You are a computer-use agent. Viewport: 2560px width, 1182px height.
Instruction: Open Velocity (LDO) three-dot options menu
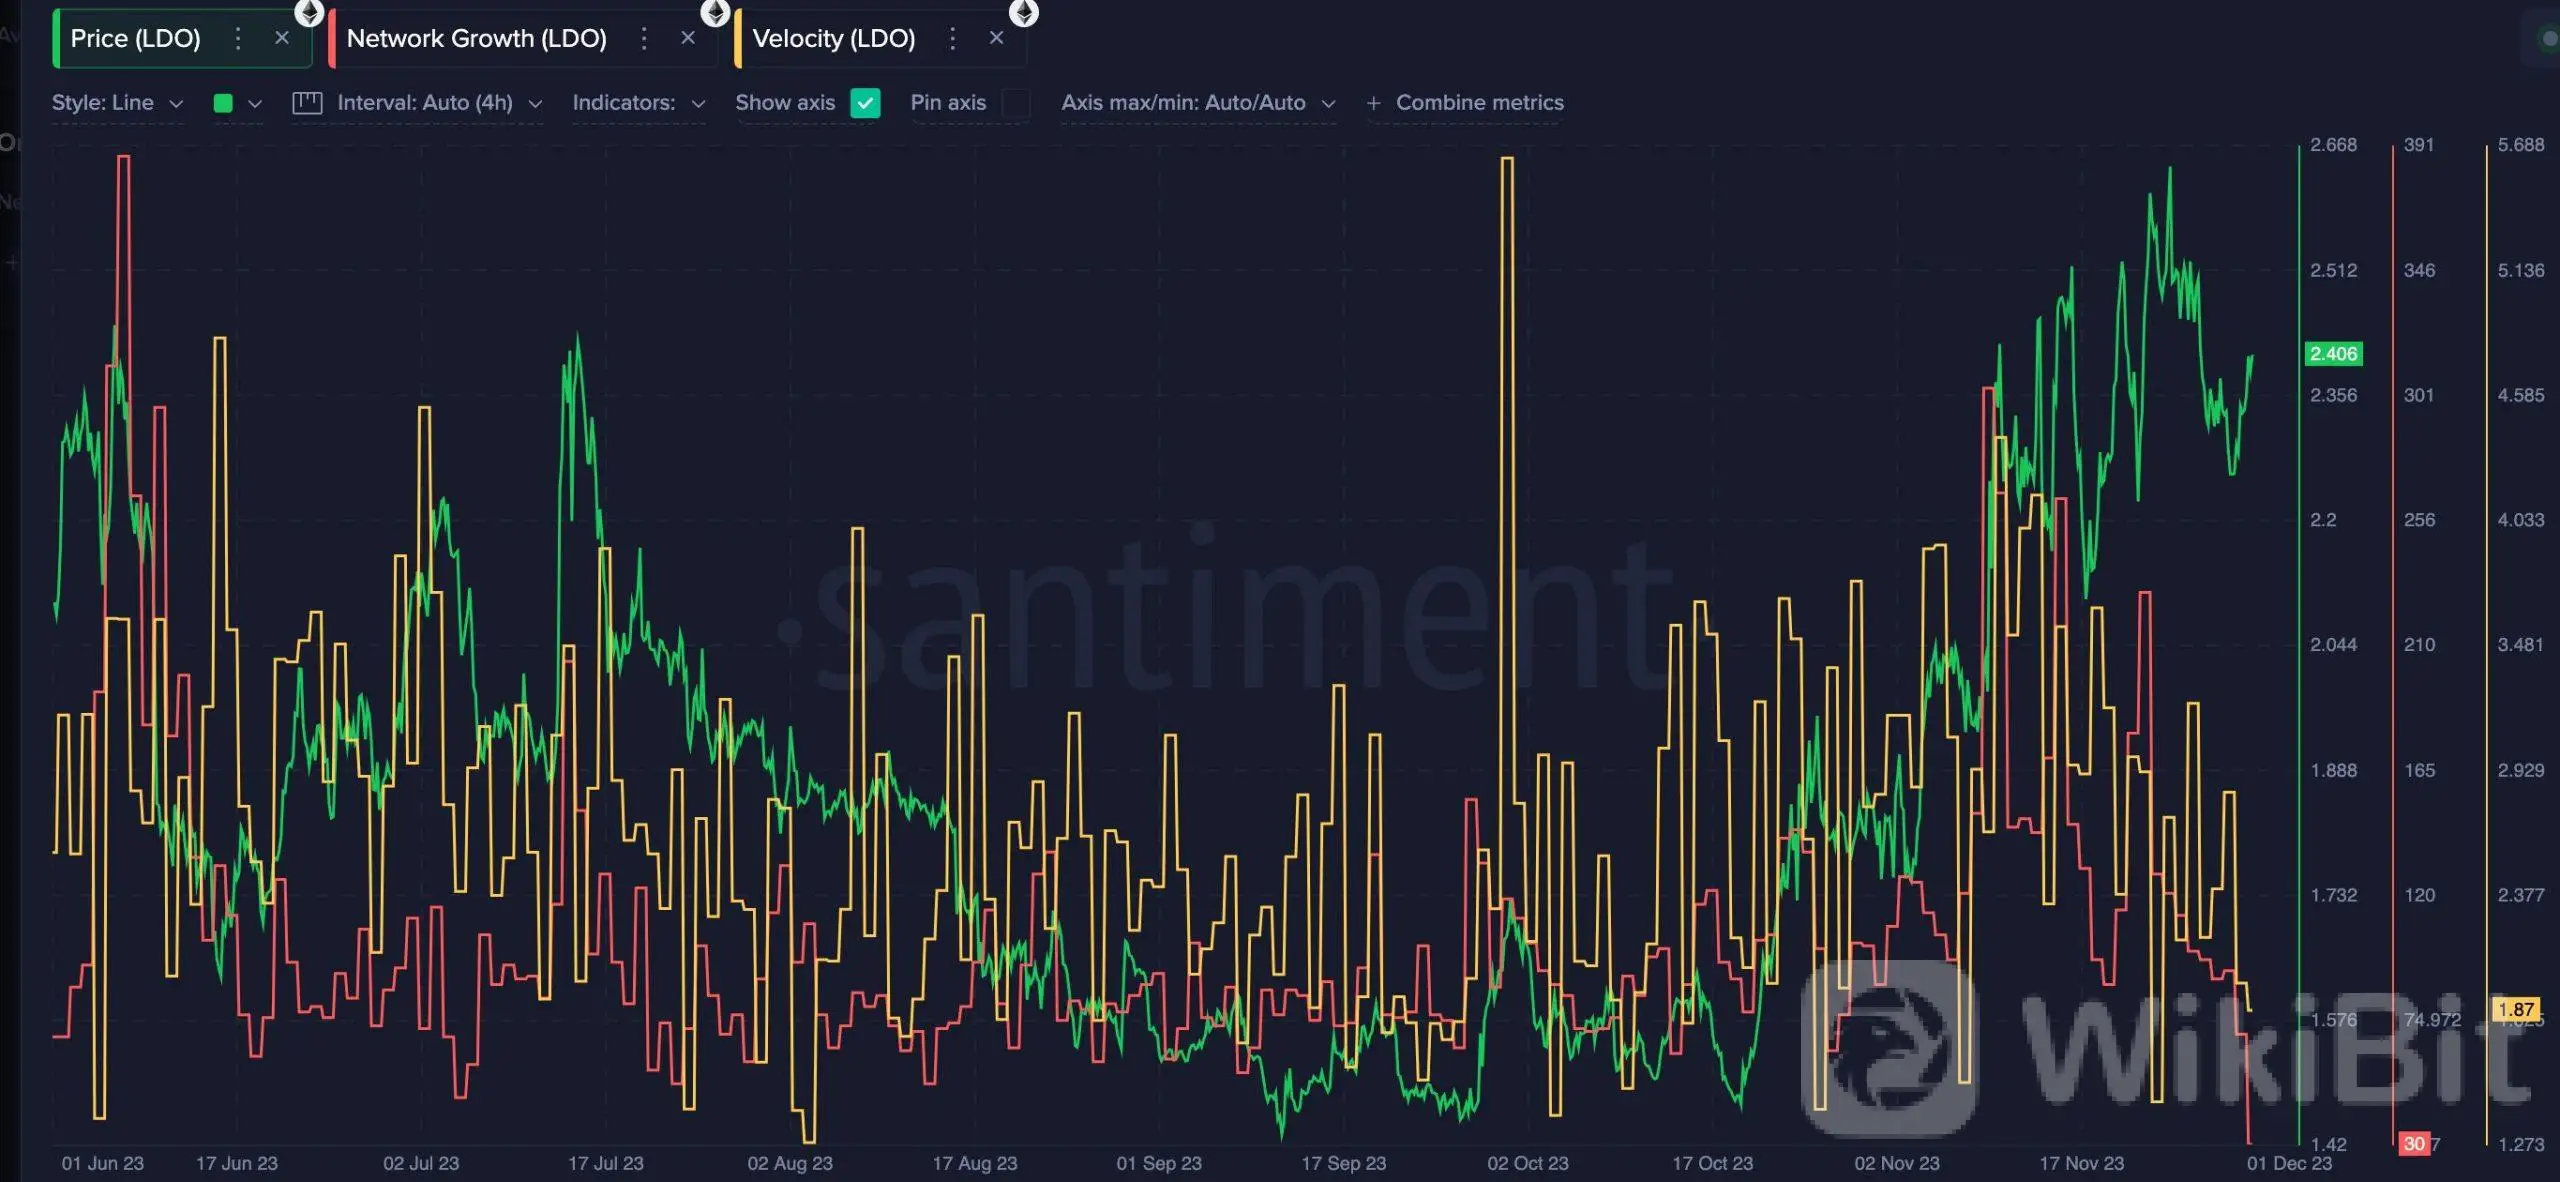pyautogui.click(x=952, y=39)
